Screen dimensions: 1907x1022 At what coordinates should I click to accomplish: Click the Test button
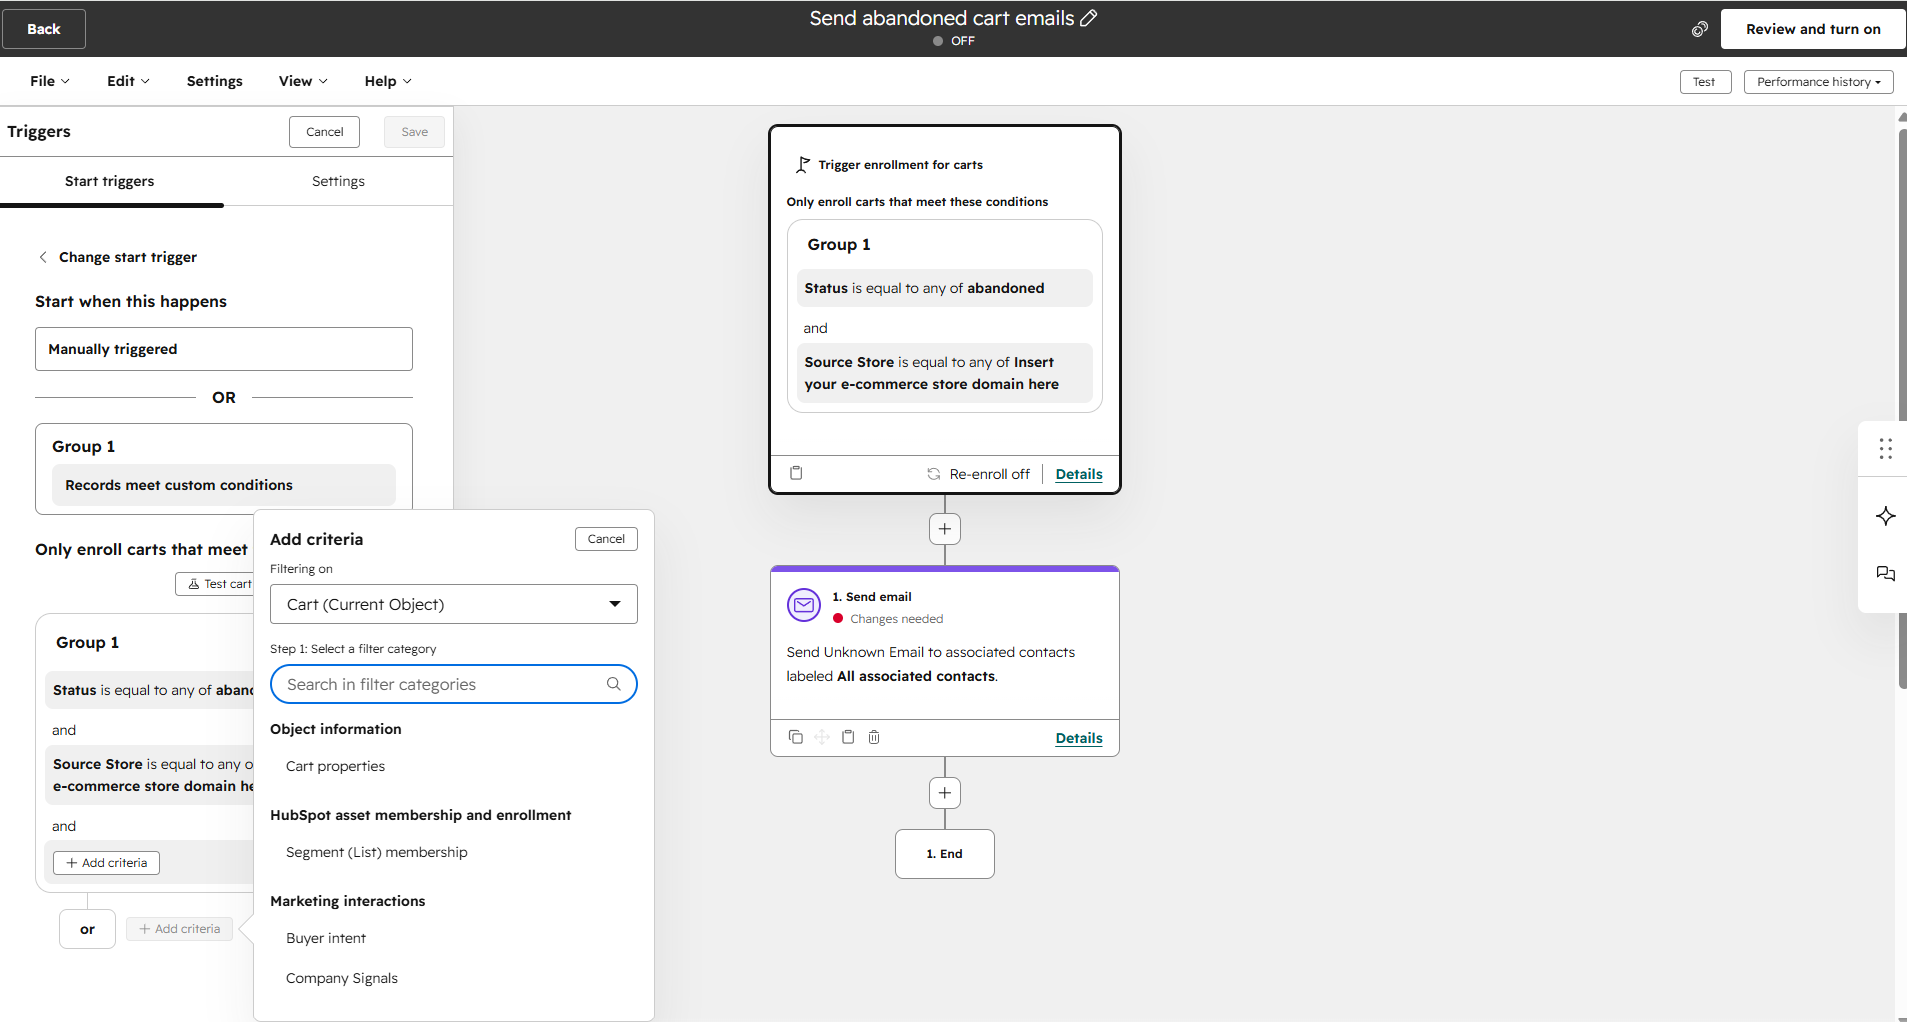[x=1705, y=82]
